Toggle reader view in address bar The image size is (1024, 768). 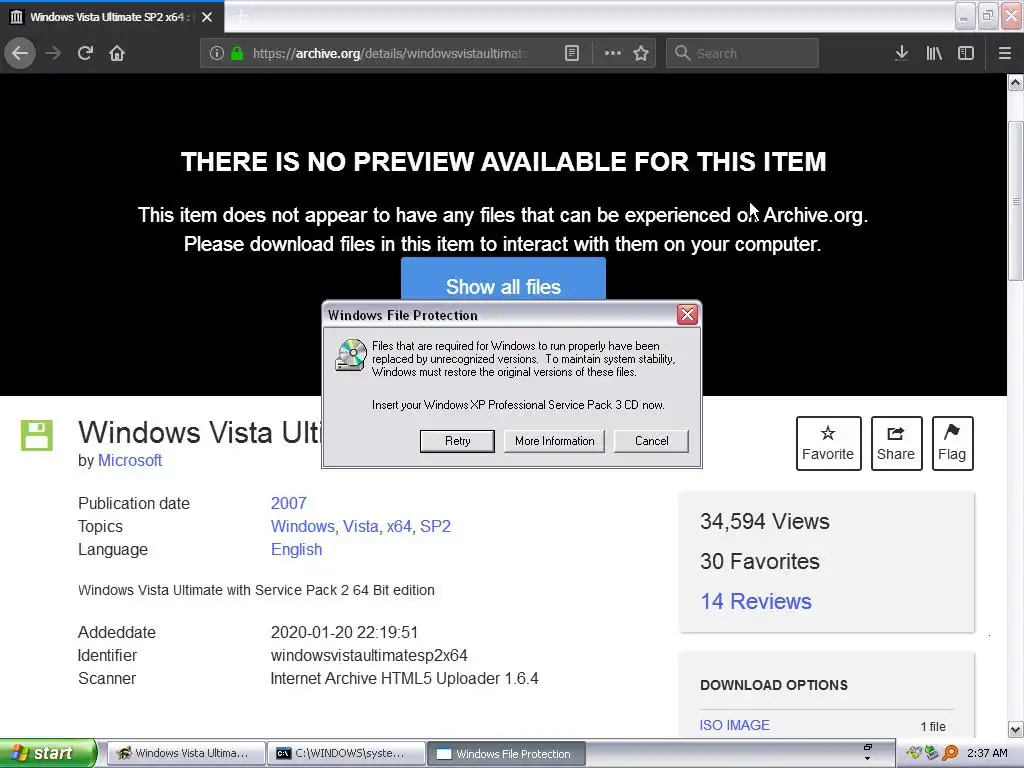[x=571, y=53]
